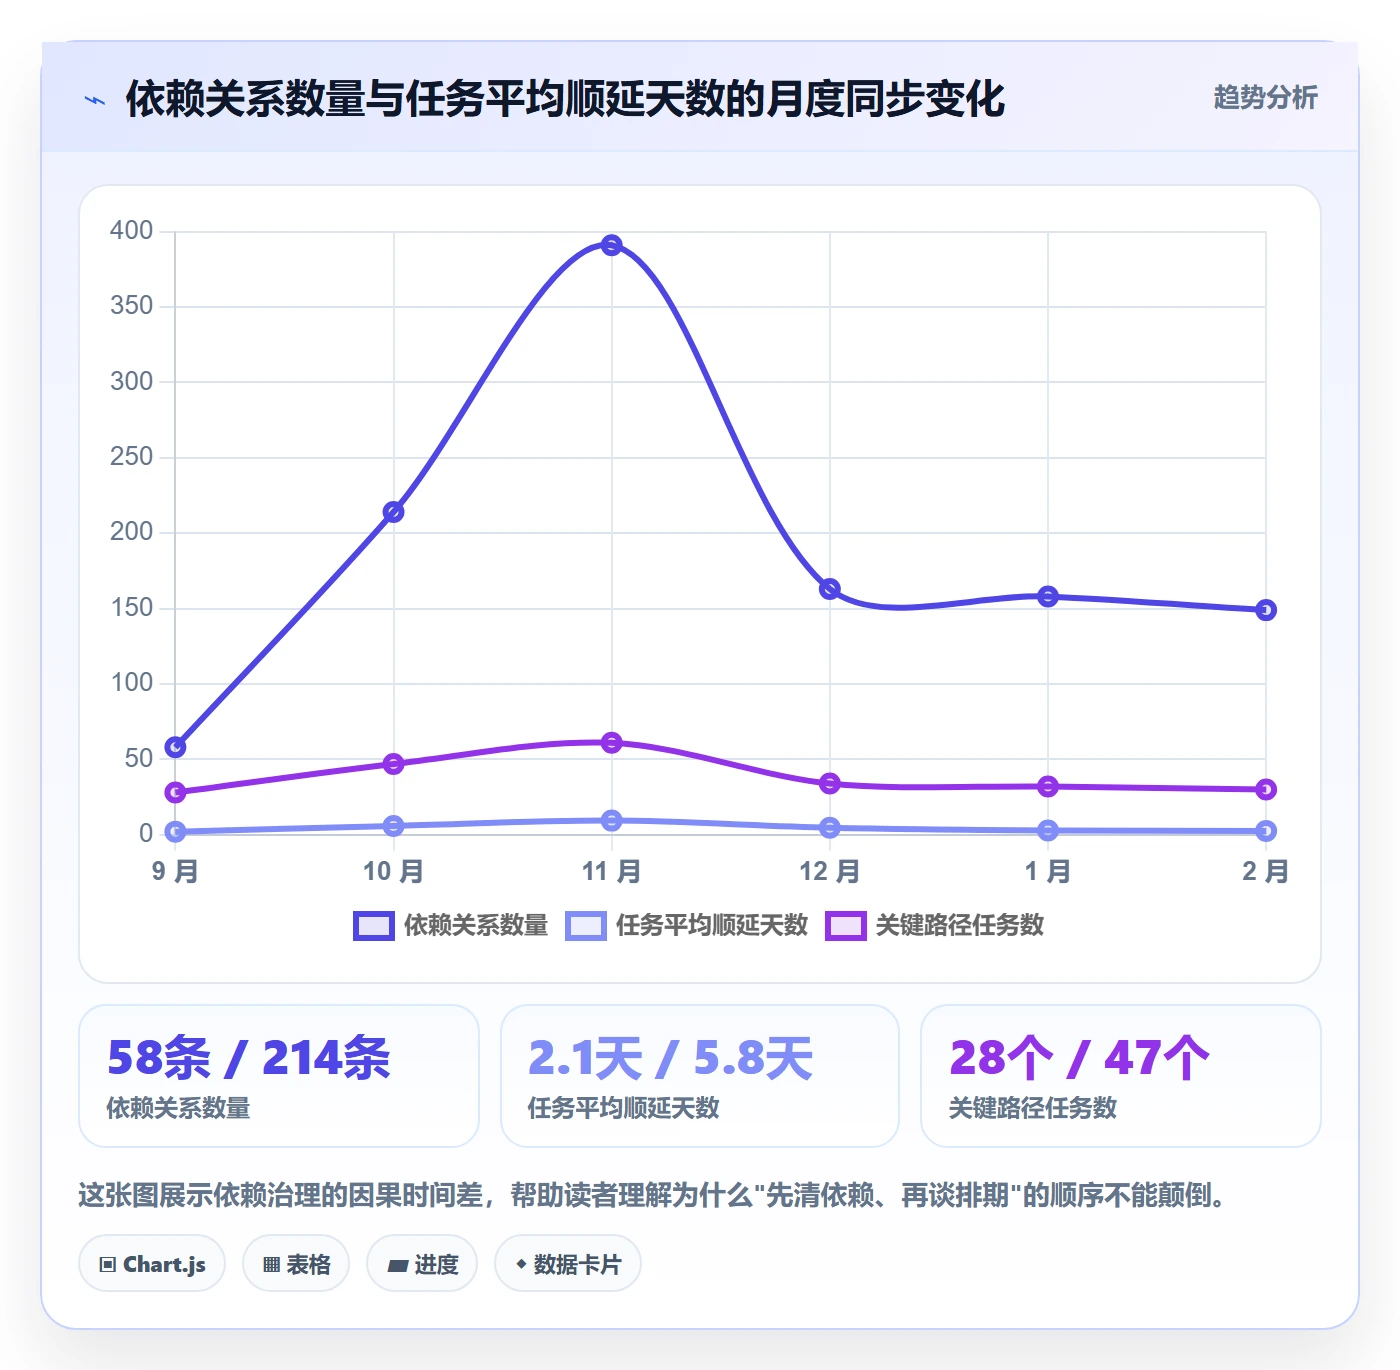The width and height of the screenshot is (1400, 1370).
Task: Open the 58条 / 214条 stat card
Action: (279, 1076)
